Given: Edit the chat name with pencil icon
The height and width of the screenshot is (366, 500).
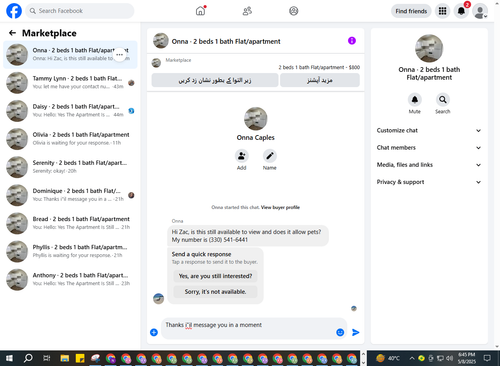Looking at the screenshot, I should click(269, 156).
